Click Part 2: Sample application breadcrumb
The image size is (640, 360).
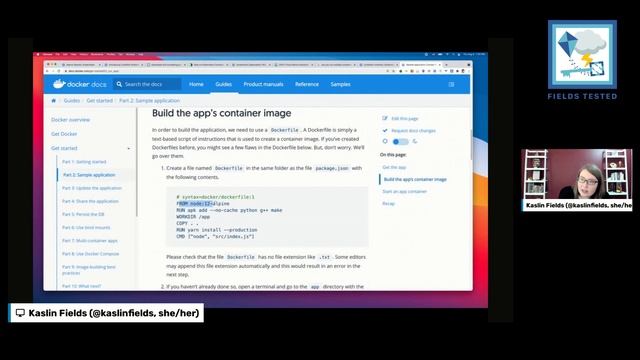(149, 100)
